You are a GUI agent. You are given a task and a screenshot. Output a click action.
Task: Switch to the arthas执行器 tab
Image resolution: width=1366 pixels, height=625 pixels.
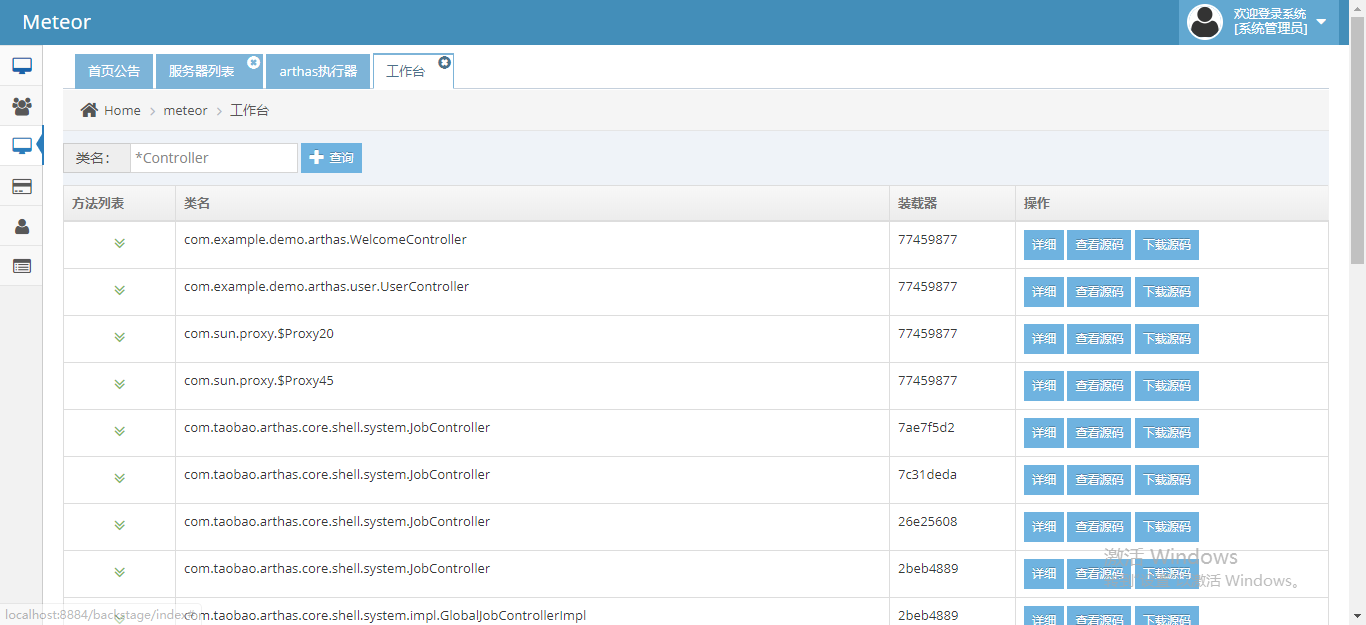tap(317, 70)
